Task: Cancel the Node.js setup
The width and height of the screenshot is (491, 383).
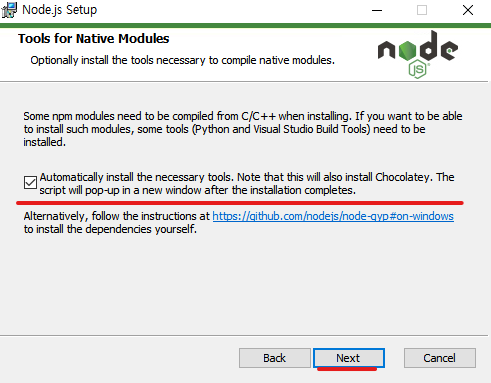Action: 440,358
